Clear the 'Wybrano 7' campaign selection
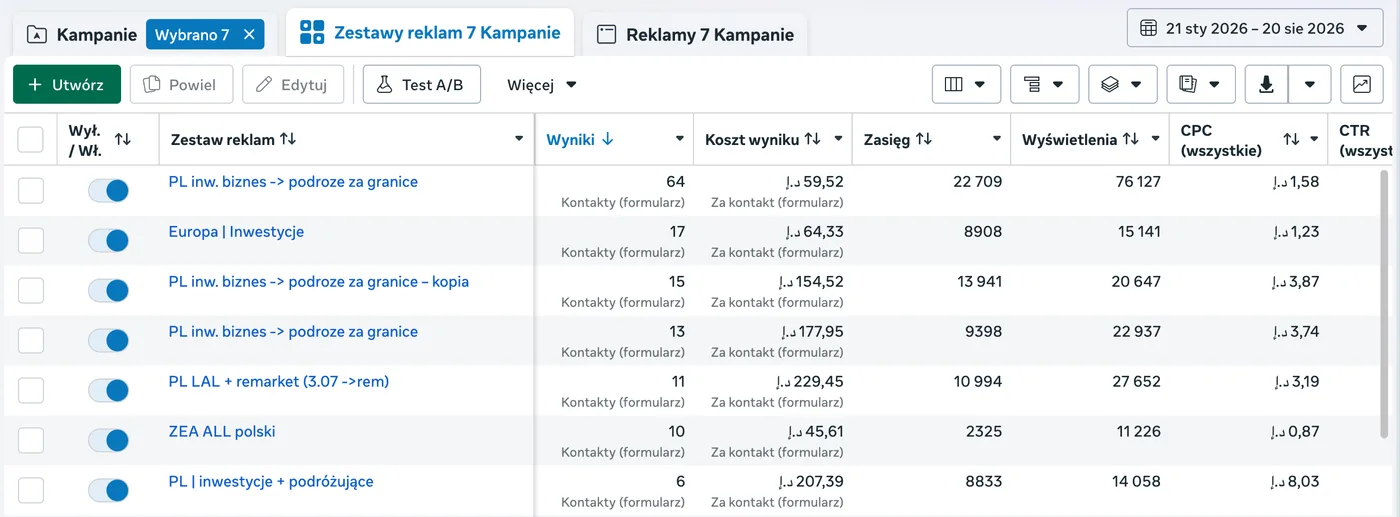Screen dimensions: 1400x517 click(249, 34)
